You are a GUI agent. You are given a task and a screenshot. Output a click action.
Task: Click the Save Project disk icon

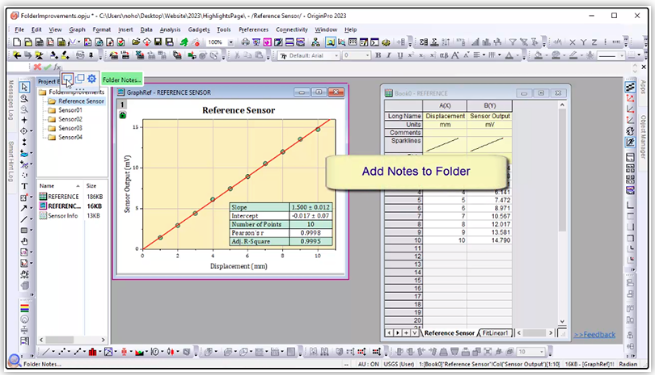click(x=158, y=42)
